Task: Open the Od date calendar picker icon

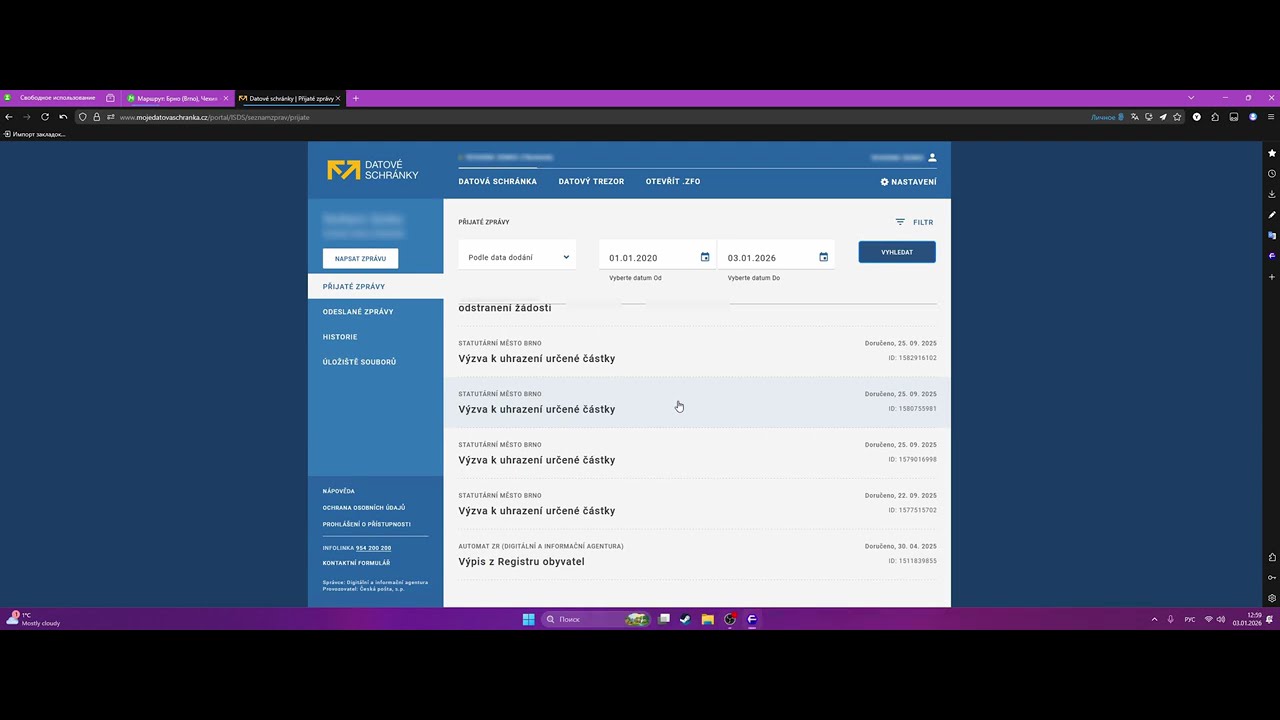Action: pyautogui.click(x=705, y=257)
